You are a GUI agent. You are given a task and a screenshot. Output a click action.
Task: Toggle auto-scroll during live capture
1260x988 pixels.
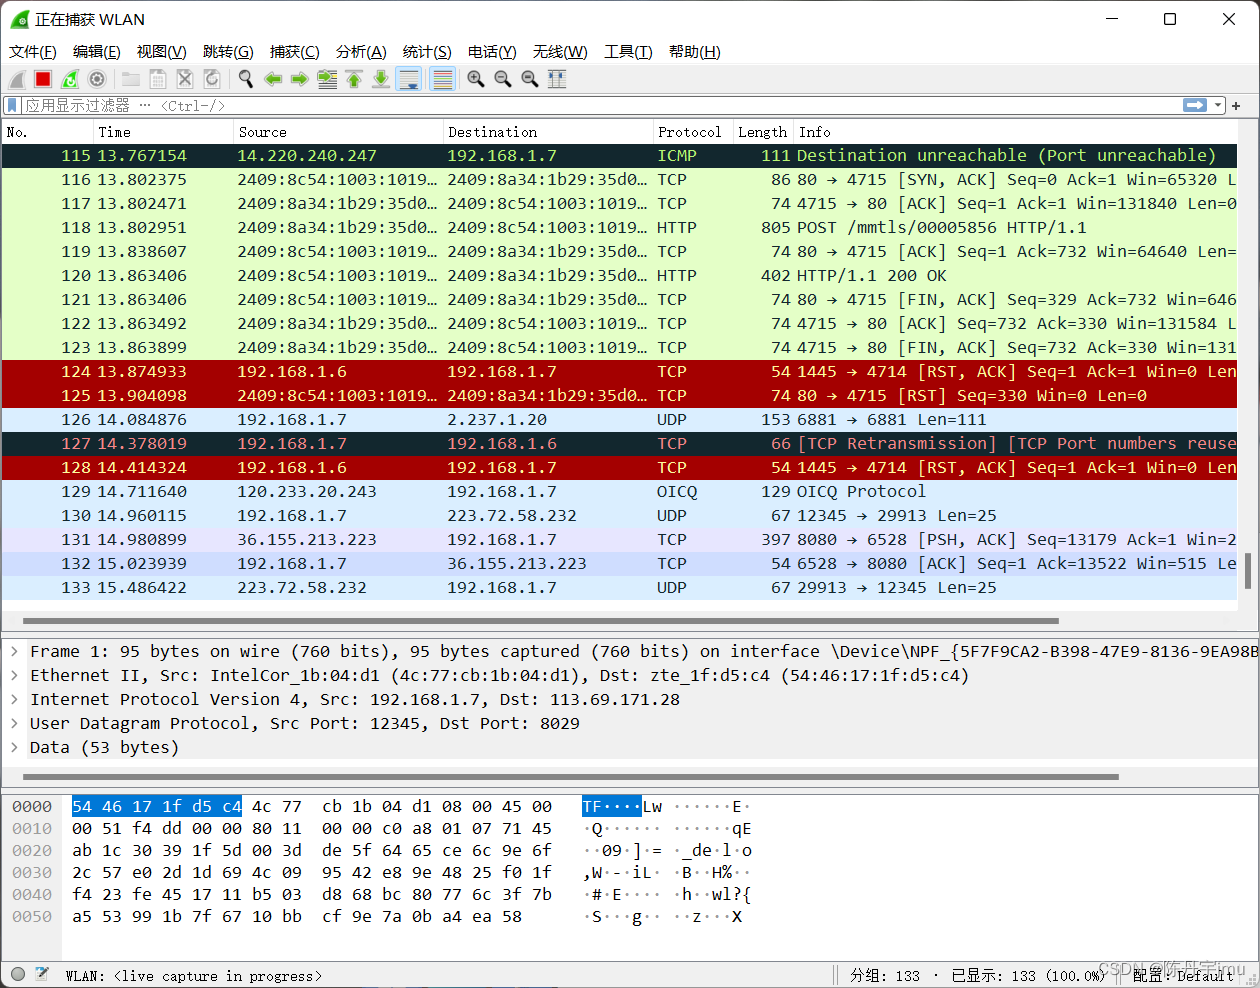(x=408, y=79)
